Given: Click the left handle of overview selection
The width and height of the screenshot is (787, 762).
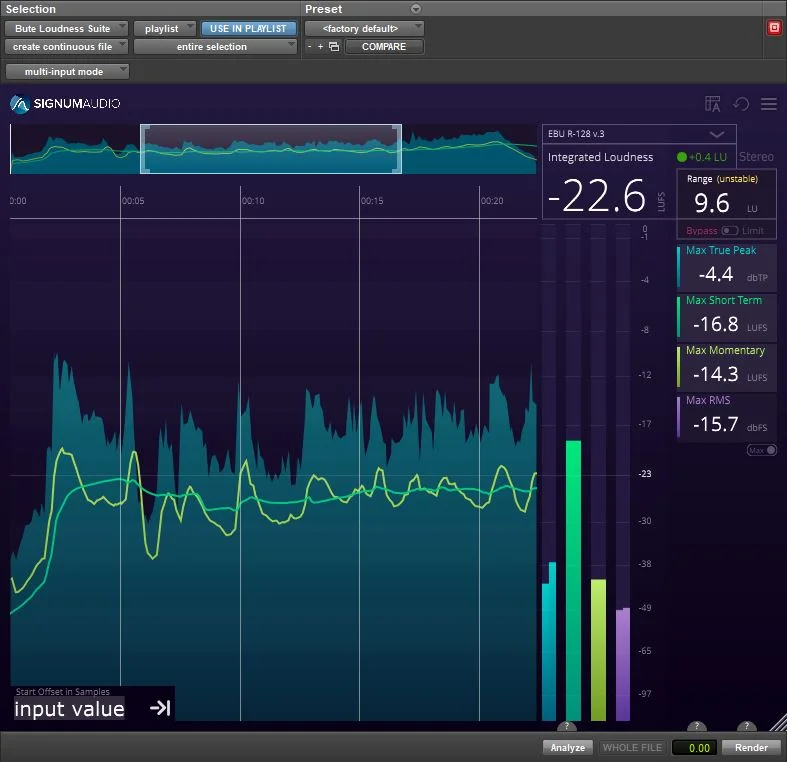Looking at the screenshot, I should pos(144,149).
